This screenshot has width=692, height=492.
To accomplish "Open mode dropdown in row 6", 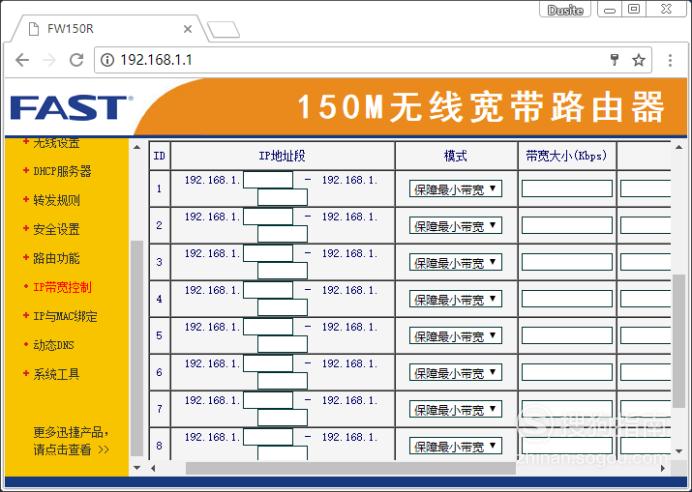I will tap(455, 372).
